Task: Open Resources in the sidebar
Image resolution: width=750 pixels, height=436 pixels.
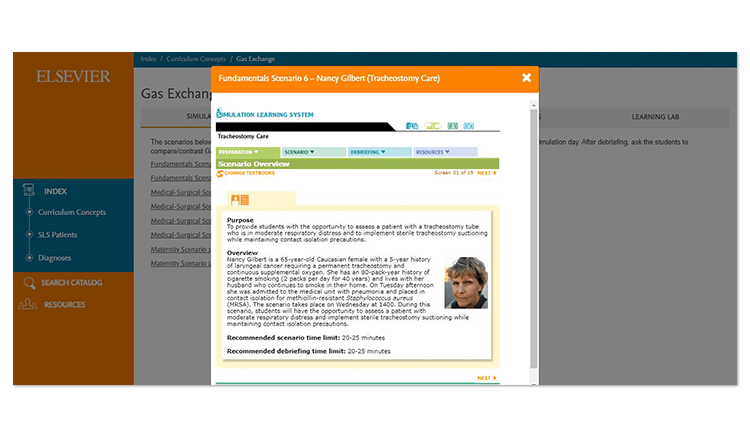Action: coord(65,305)
